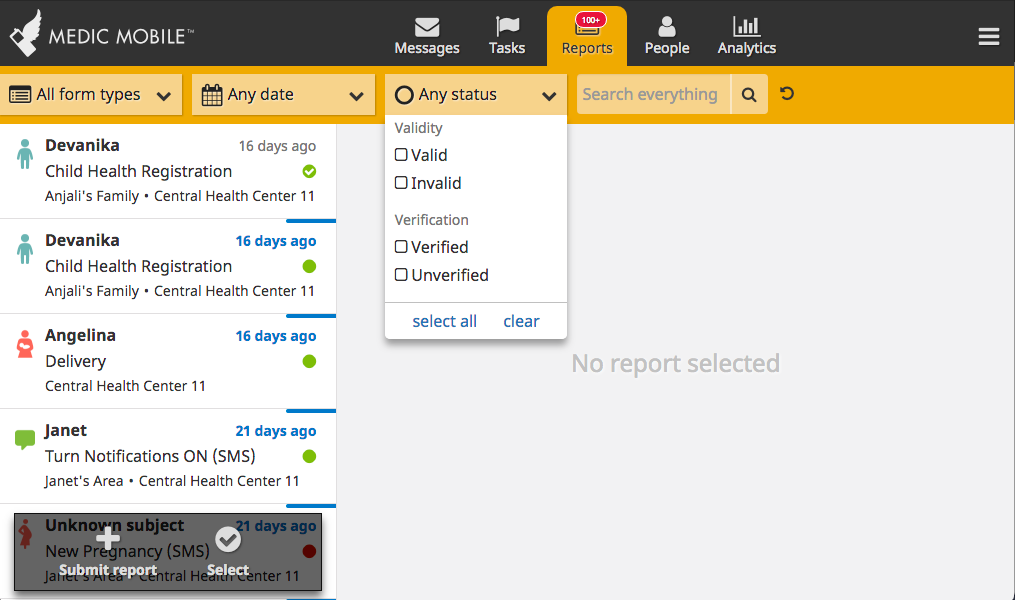Screen dimensions: 1015x600
Task: Click the delivery mother icon on Angelina report
Action: coord(25,344)
